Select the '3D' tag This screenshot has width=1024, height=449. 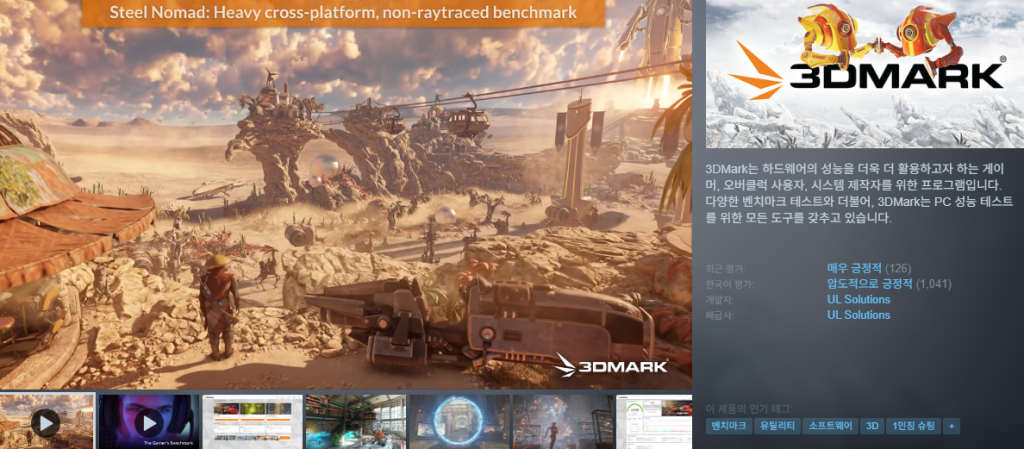[x=872, y=426]
